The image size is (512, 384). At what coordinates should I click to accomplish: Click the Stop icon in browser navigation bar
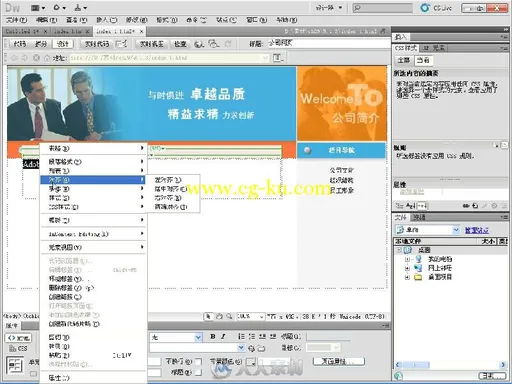pos(36,58)
